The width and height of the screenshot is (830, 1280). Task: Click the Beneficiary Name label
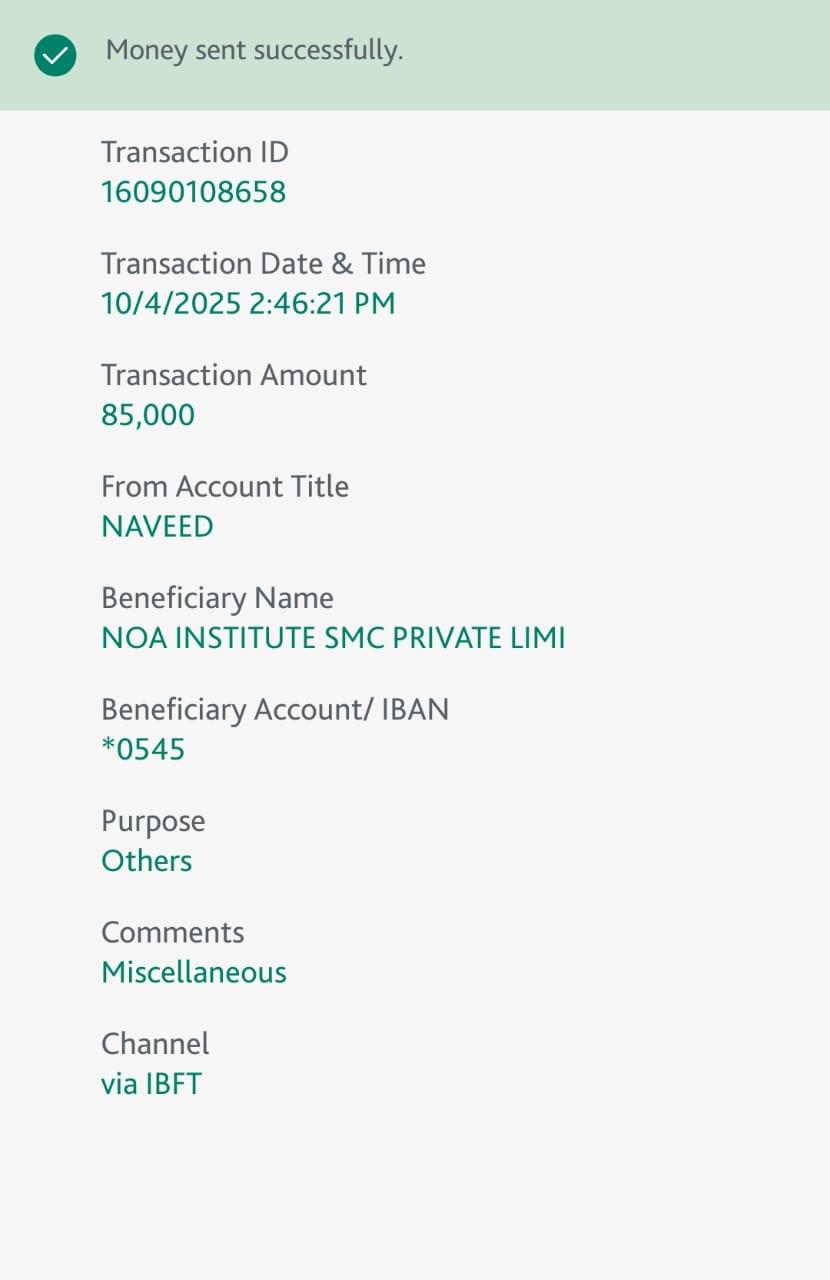point(217,598)
